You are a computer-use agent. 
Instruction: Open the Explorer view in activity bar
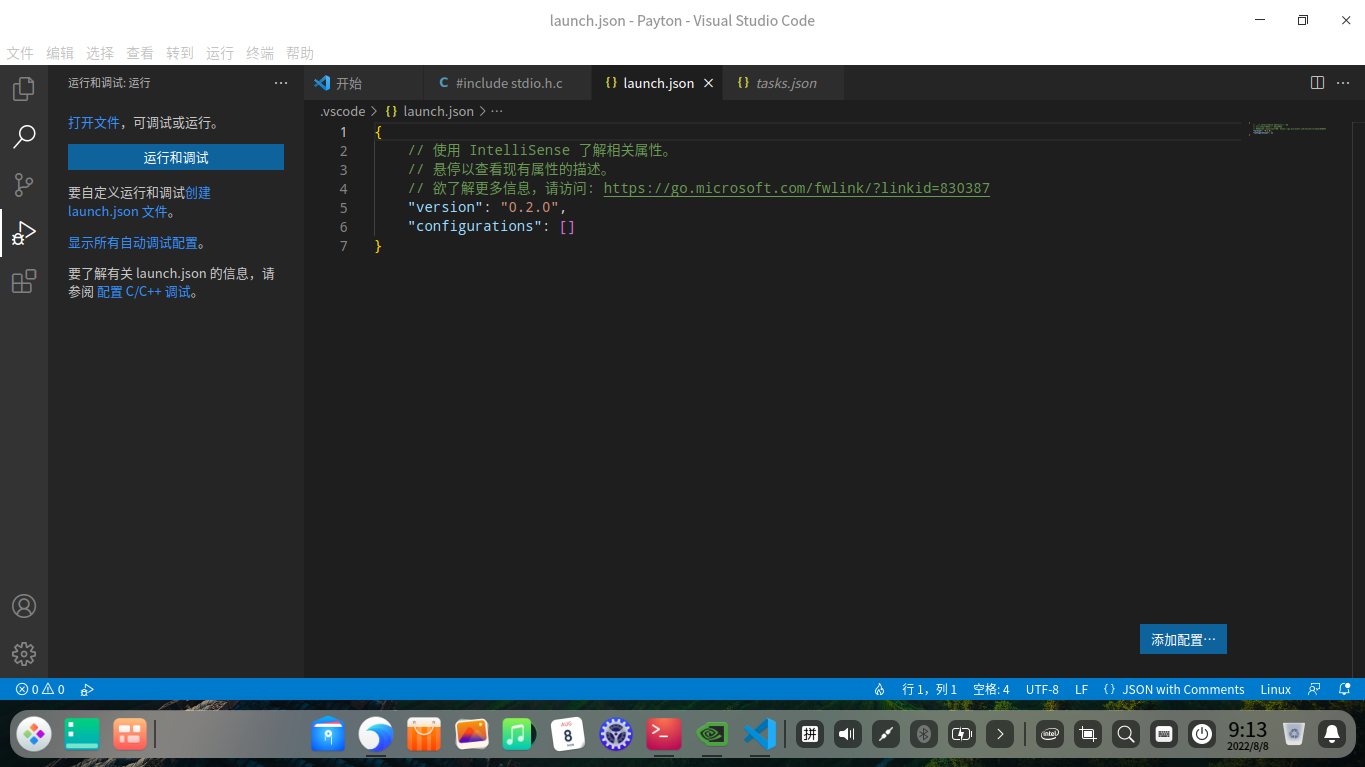[x=24, y=89]
